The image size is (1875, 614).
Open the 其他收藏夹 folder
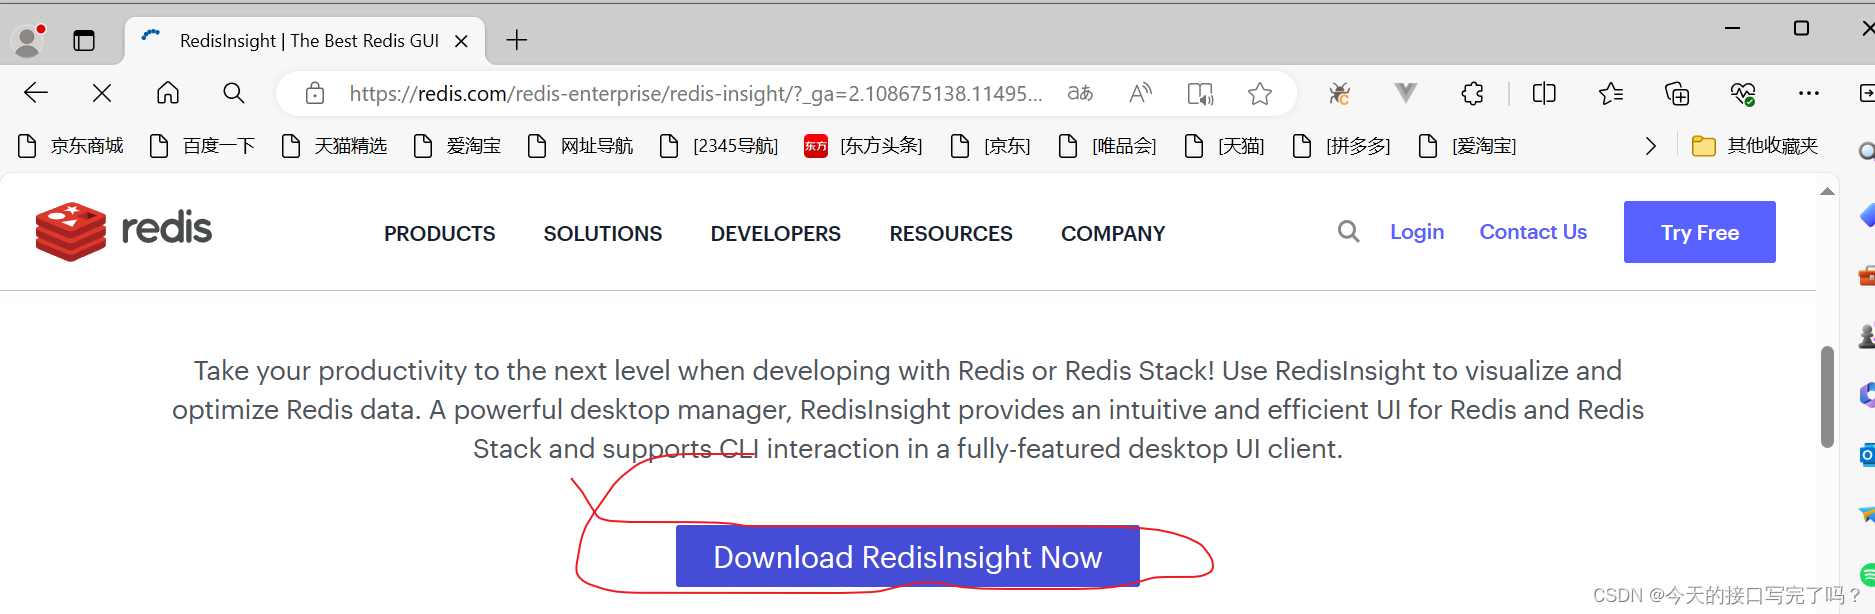coord(1755,146)
